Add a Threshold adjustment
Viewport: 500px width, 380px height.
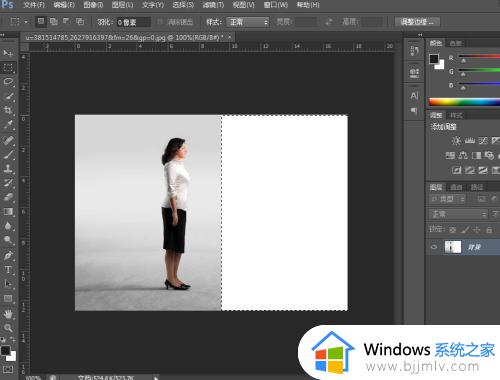click(x=483, y=170)
